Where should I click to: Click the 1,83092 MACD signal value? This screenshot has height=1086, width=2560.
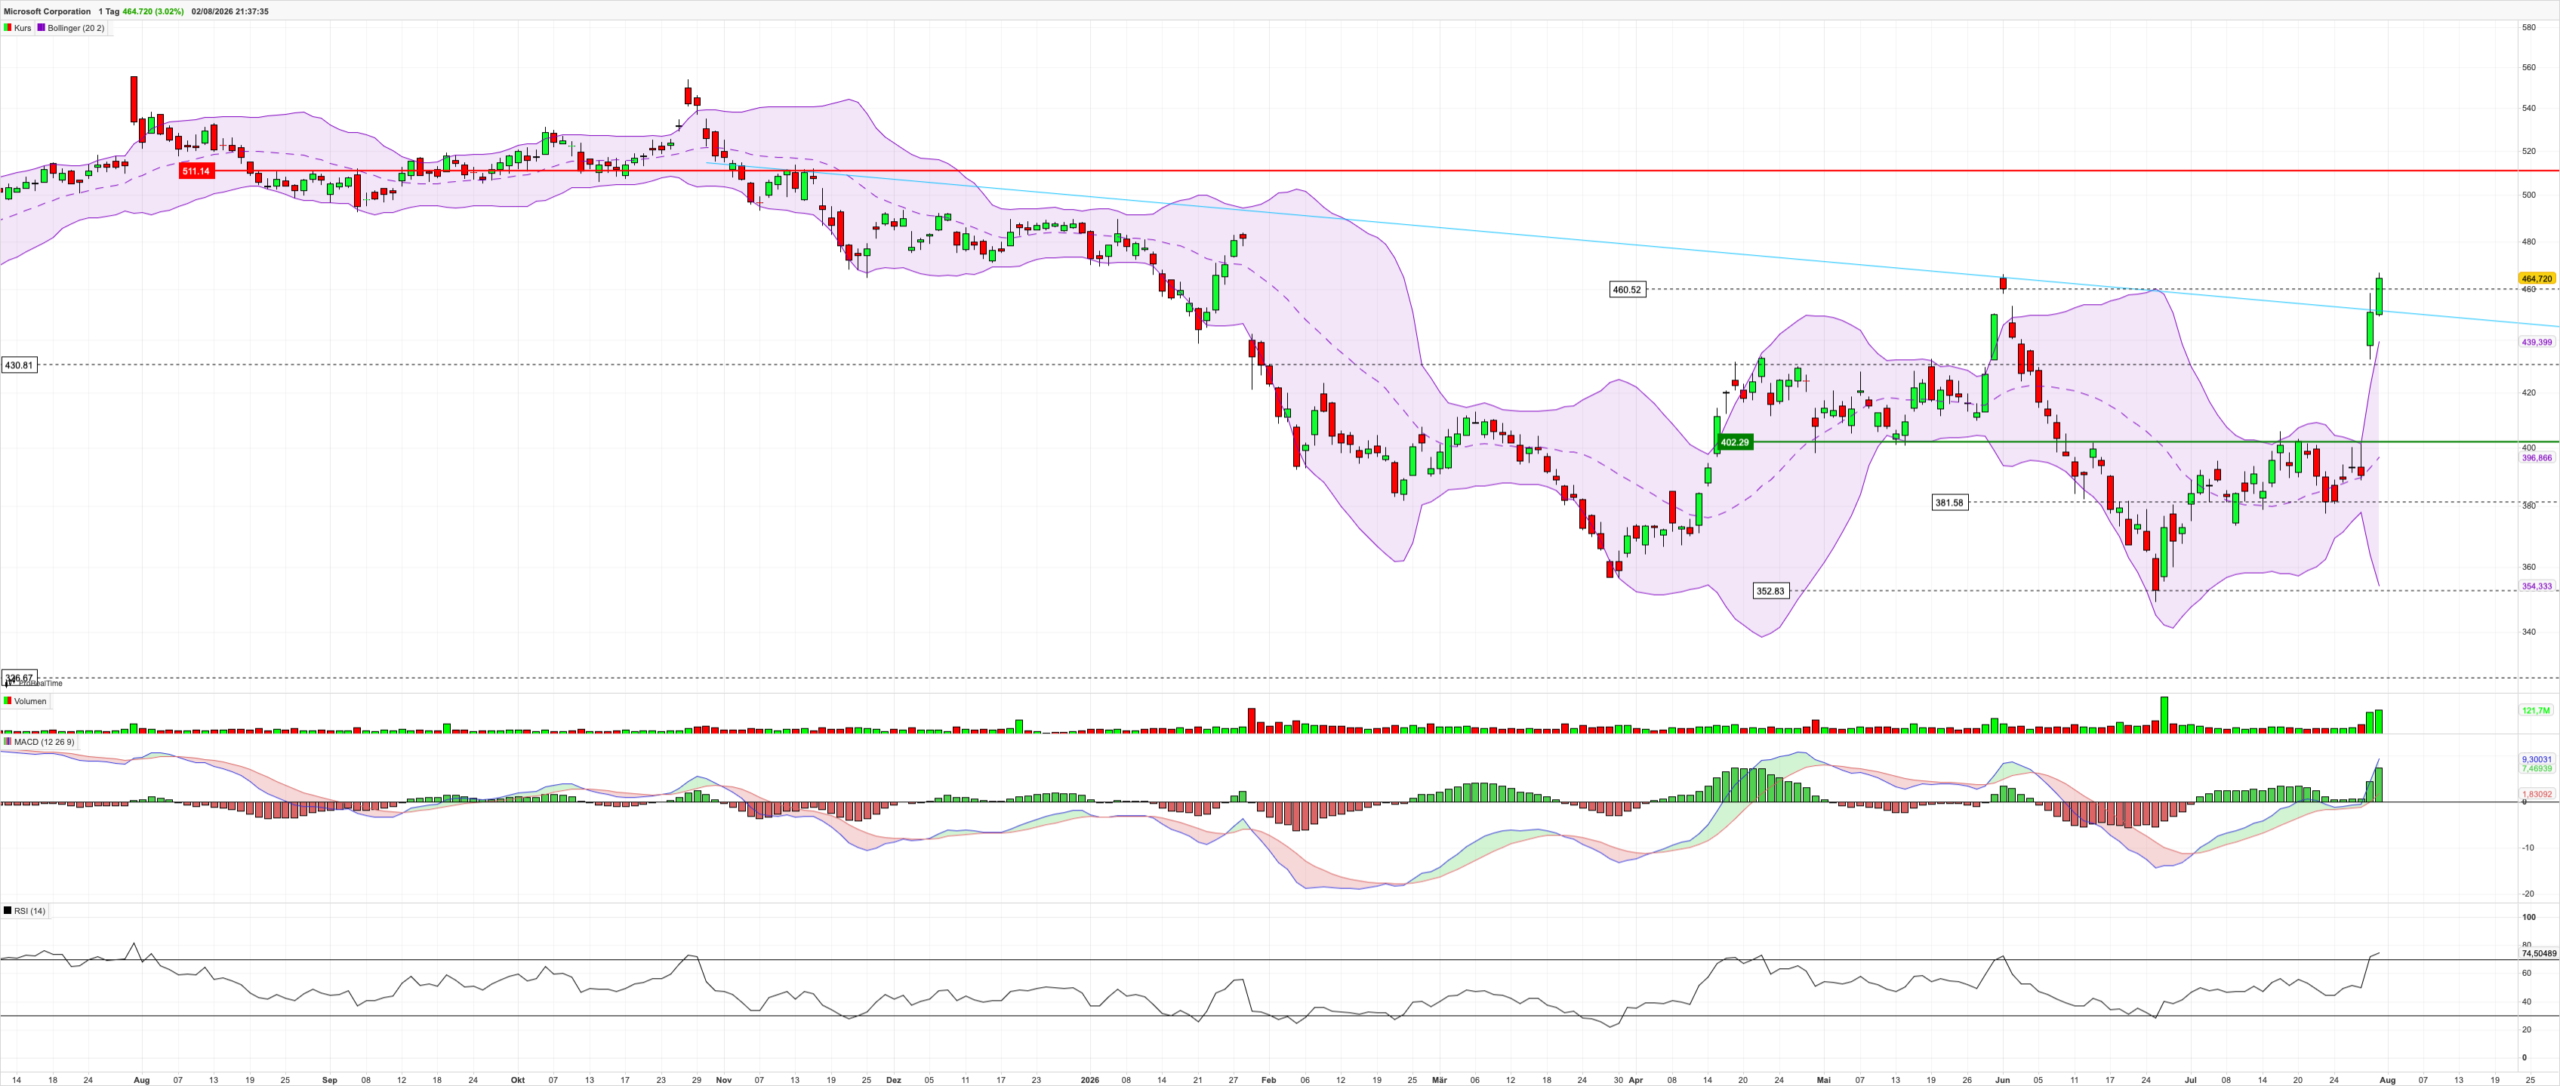tap(2537, 794)
